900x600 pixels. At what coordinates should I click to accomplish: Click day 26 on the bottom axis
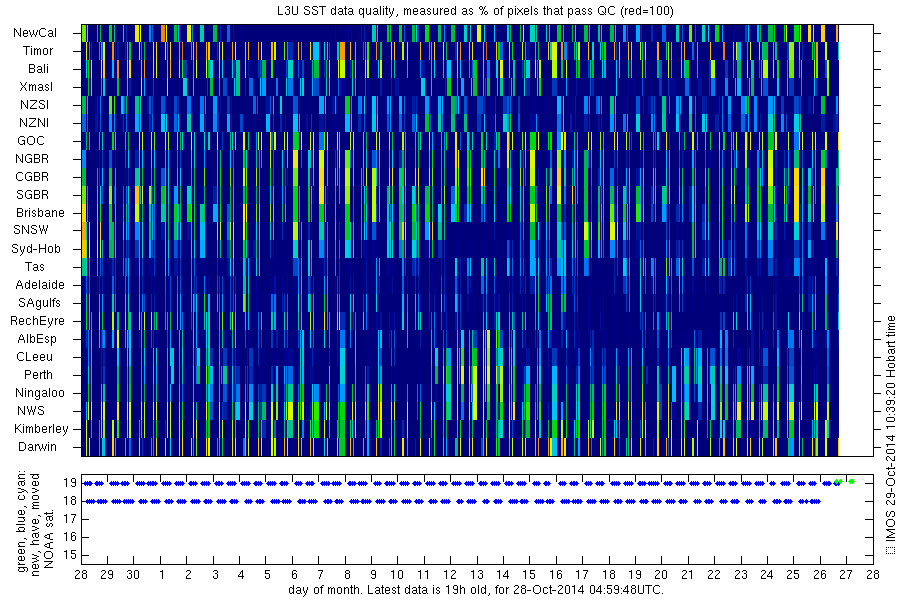(820, 575)
